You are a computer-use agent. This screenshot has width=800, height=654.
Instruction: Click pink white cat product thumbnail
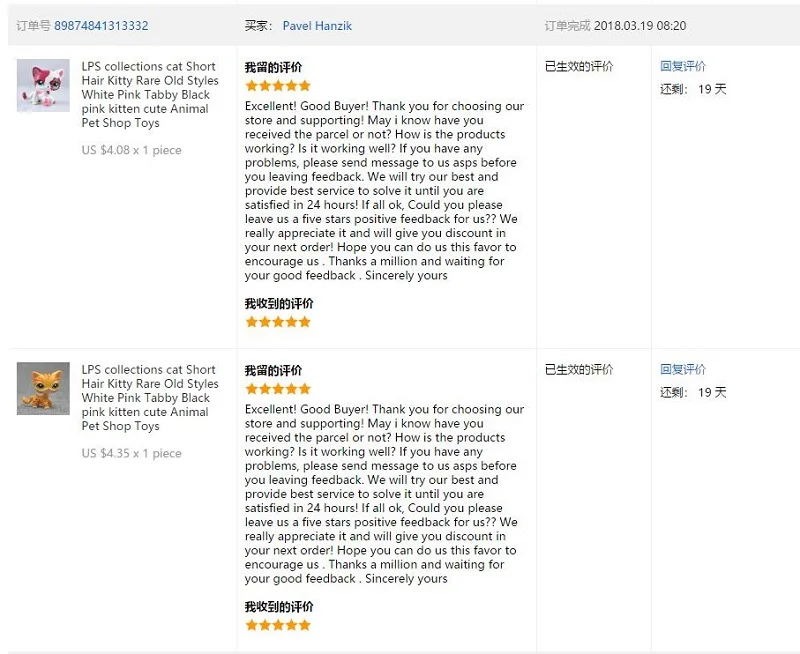coord(43,85)
